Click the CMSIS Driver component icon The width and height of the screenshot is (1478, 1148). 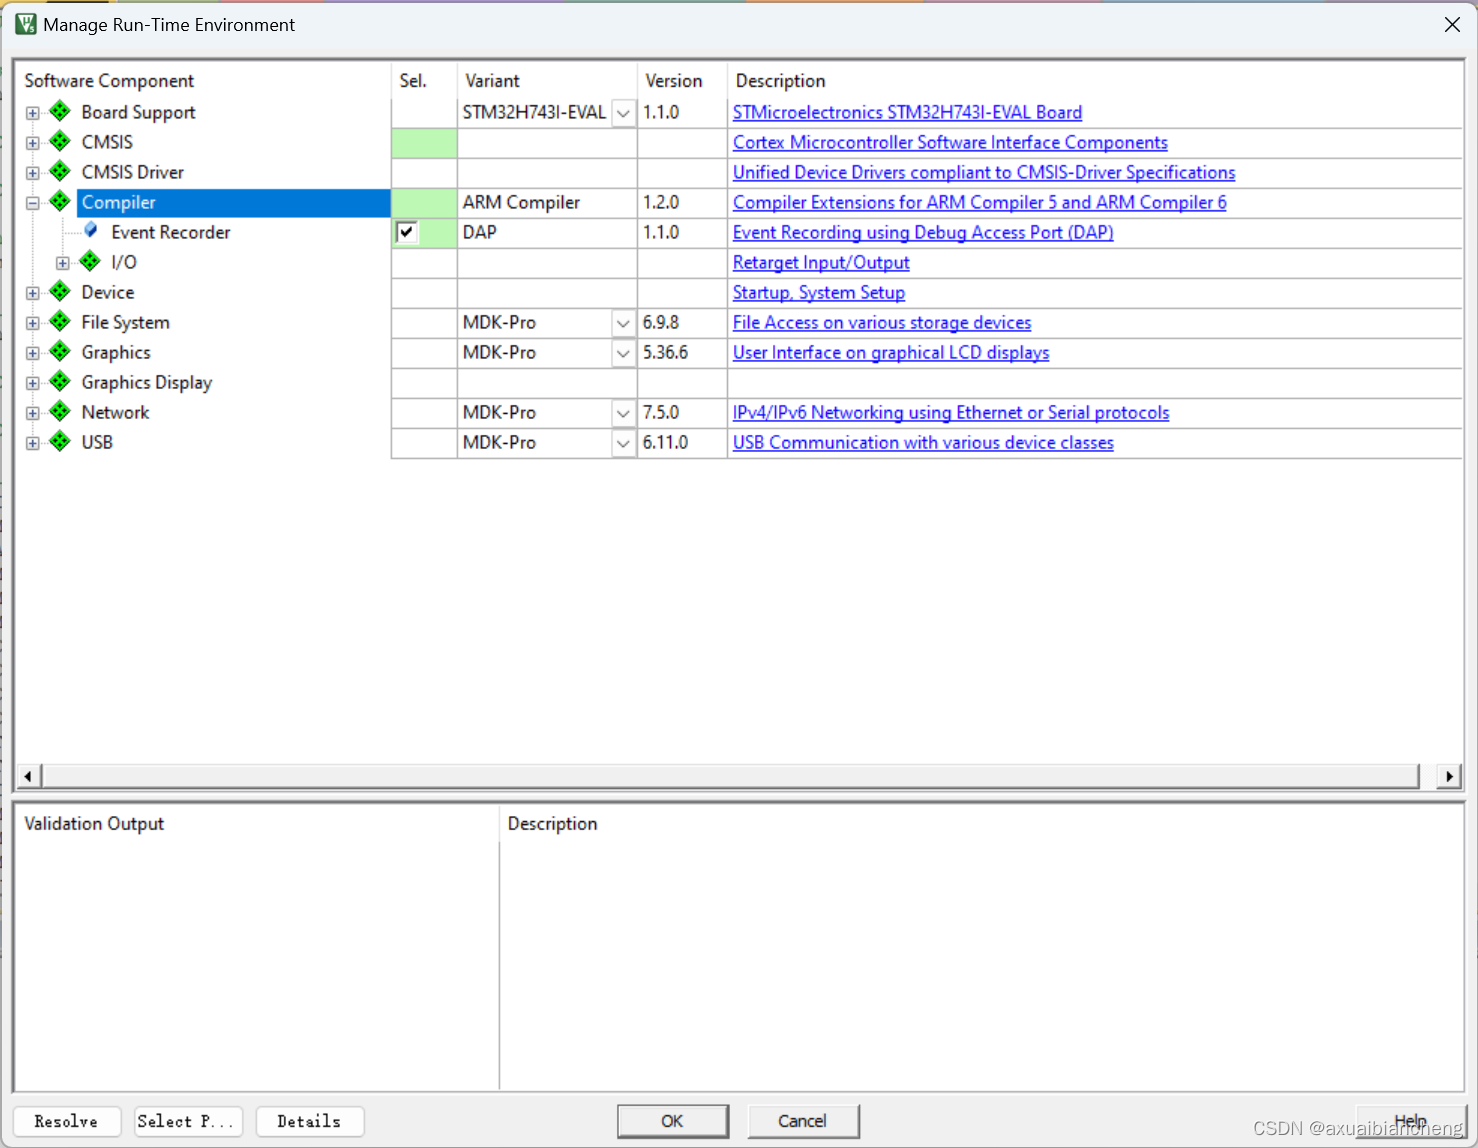tap(60, 172)
